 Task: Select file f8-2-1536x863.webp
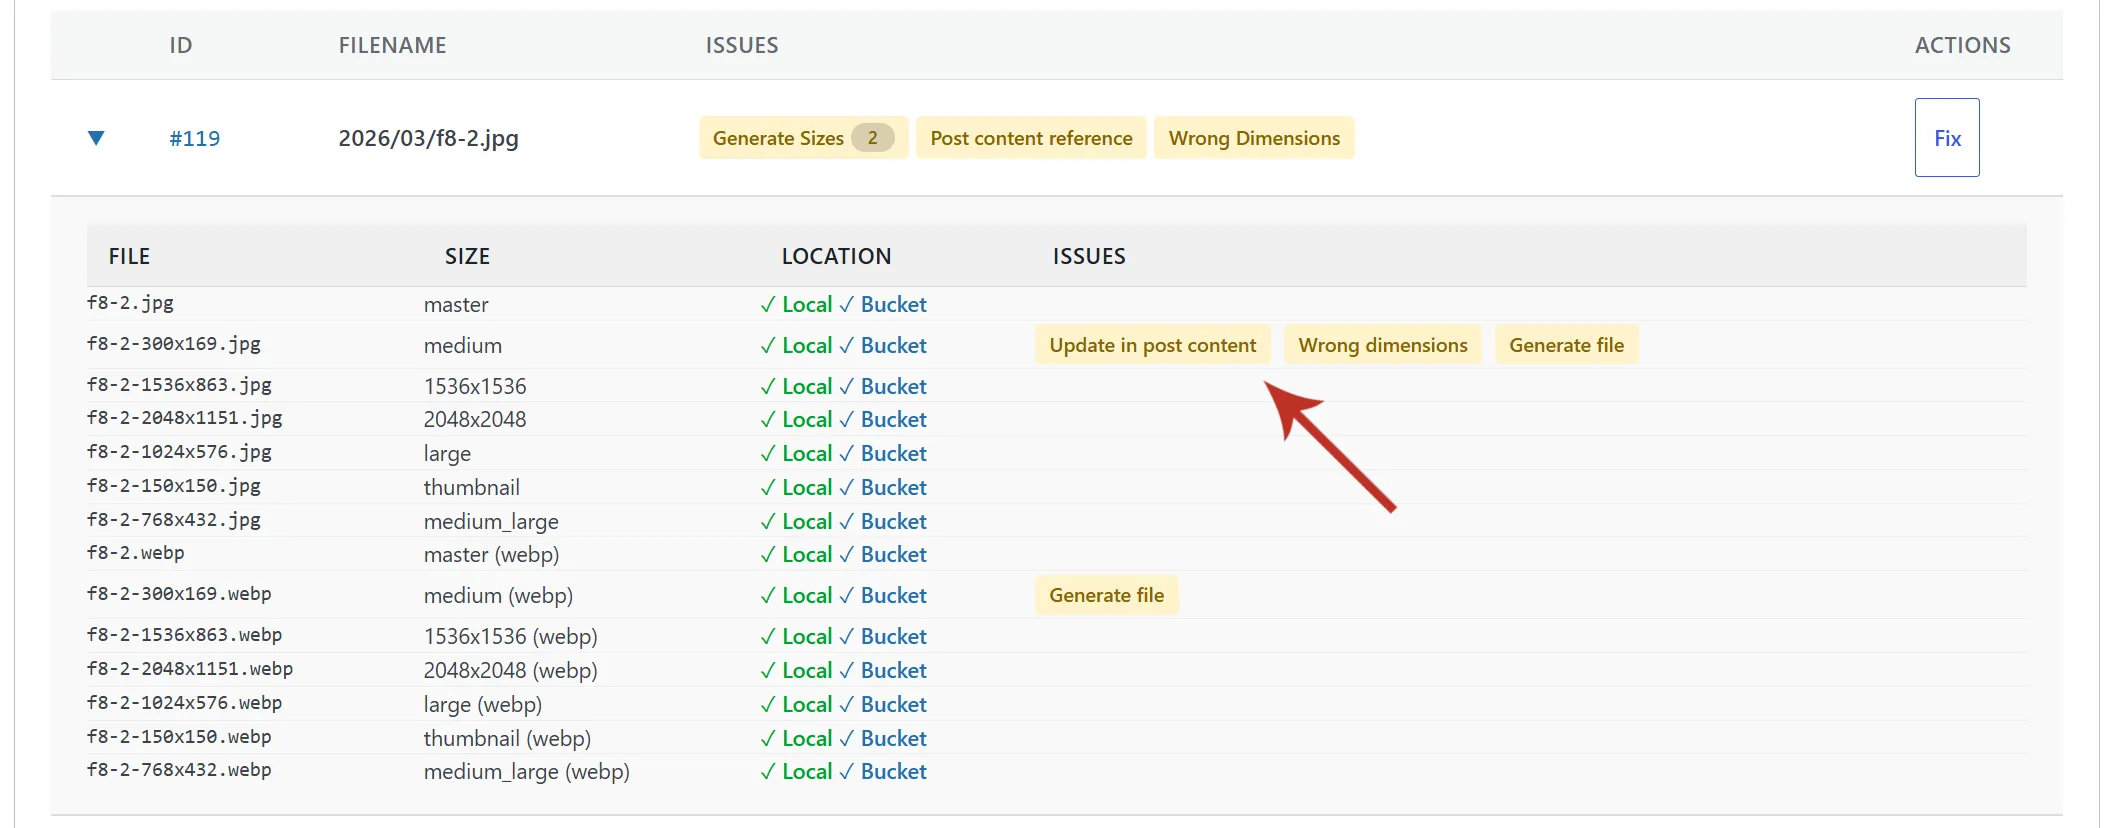pyautogui.click(x=185, y=635)
